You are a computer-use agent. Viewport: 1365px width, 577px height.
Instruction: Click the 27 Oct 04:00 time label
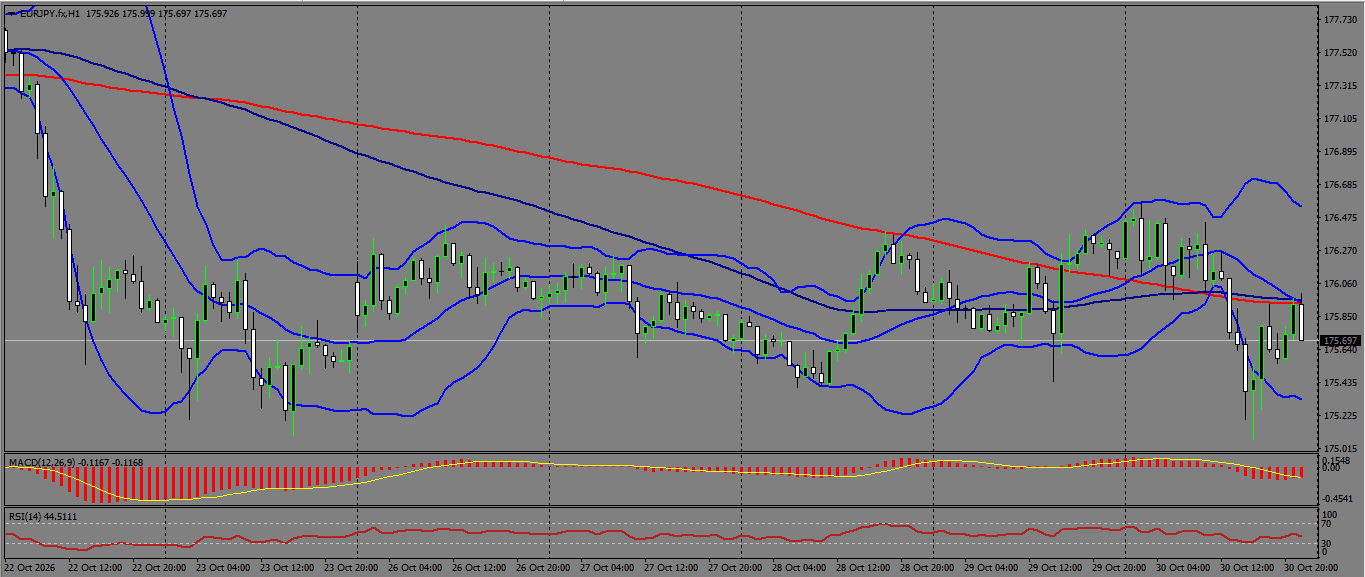pyautogui.click(x=608, y=567)
